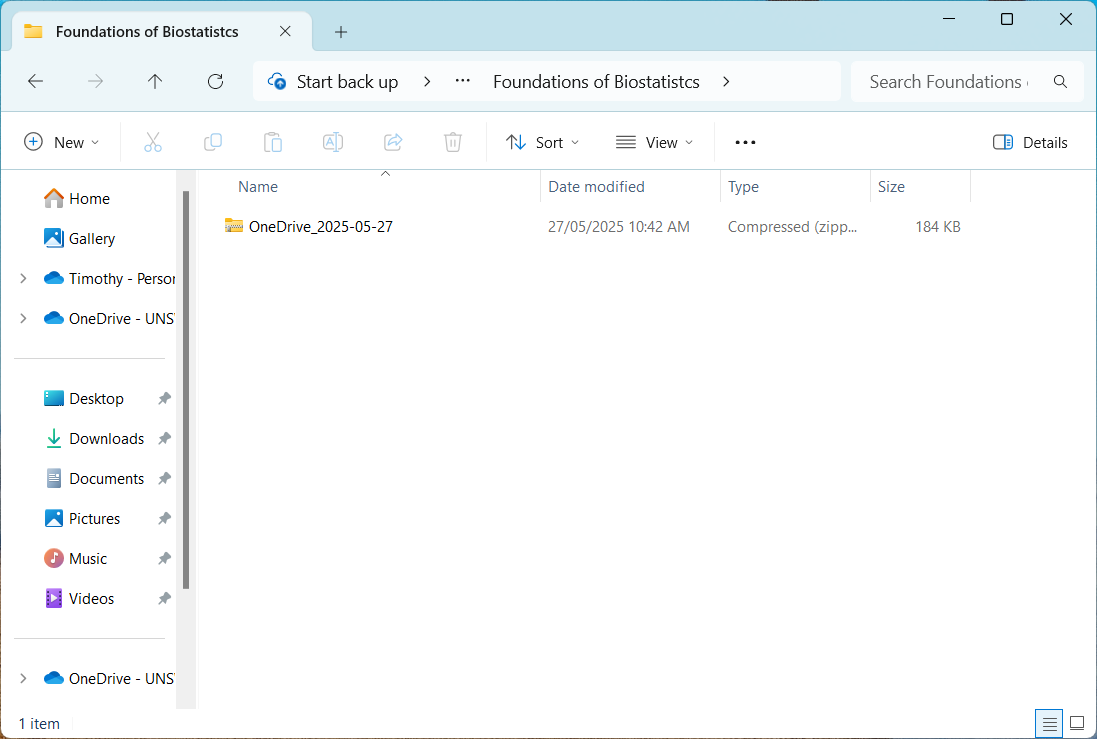Open the New item dropdown
This screenshot has width=1097, height=739.
pyautogui.click(x=62, y=142)
